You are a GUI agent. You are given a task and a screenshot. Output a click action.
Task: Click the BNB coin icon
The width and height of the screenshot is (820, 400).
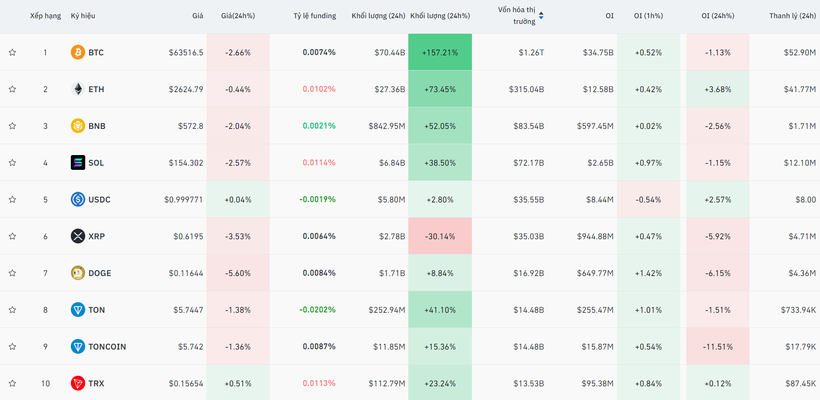tap(78, 126)
